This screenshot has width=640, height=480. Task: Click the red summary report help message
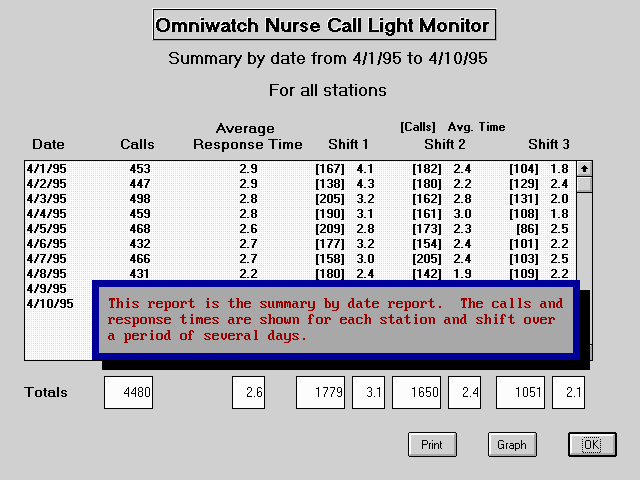coord(335,320)
